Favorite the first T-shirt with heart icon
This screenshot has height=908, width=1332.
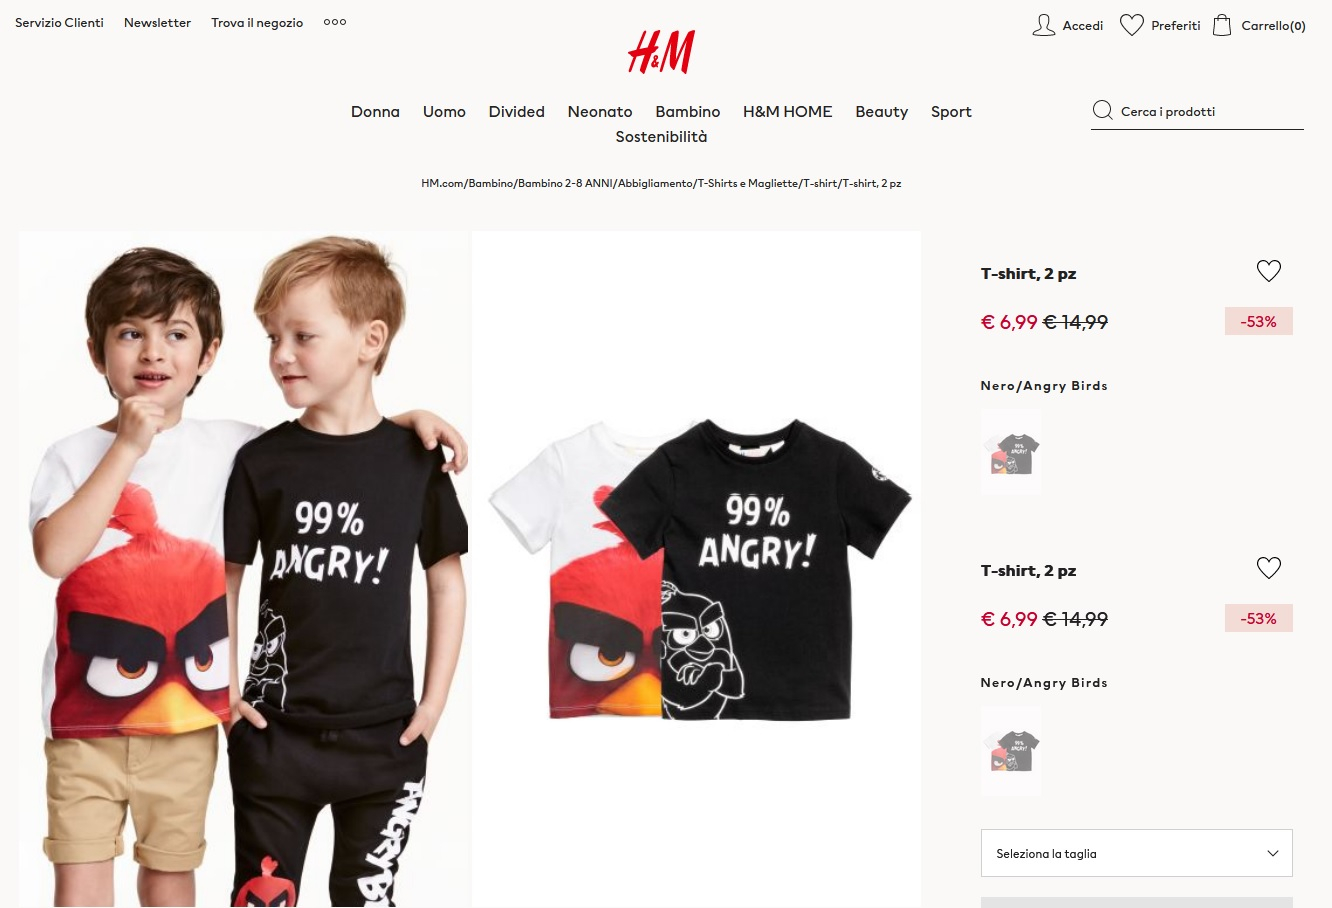click(x=1268, y=271)
